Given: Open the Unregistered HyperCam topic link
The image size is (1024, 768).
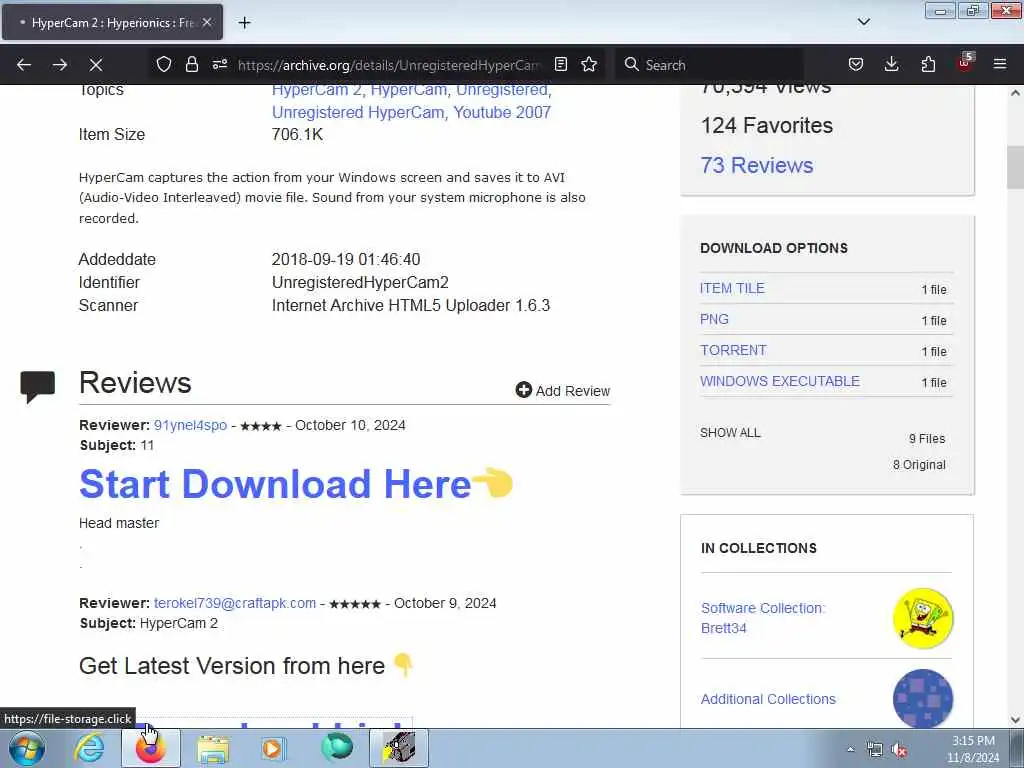Looking at the screenshot, I should click(x=358, y=112).
